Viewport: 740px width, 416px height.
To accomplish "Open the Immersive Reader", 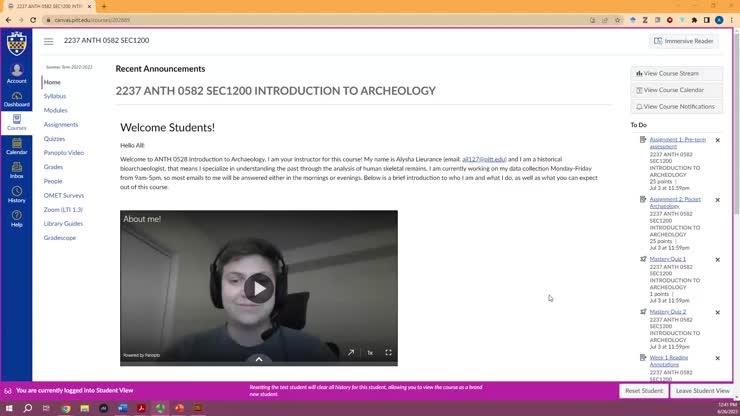I will 683,41.
